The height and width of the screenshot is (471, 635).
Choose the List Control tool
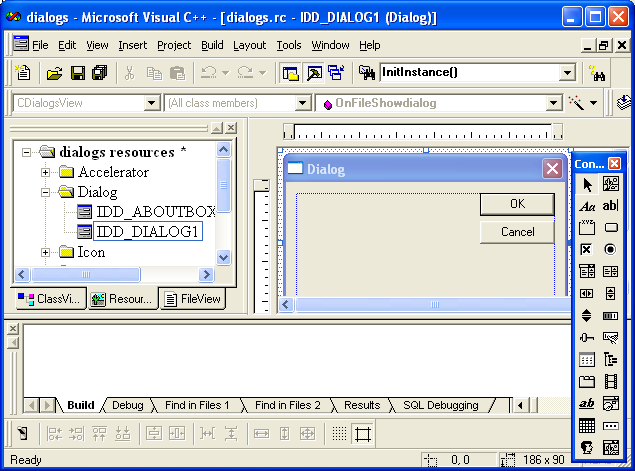click(587, 359)
